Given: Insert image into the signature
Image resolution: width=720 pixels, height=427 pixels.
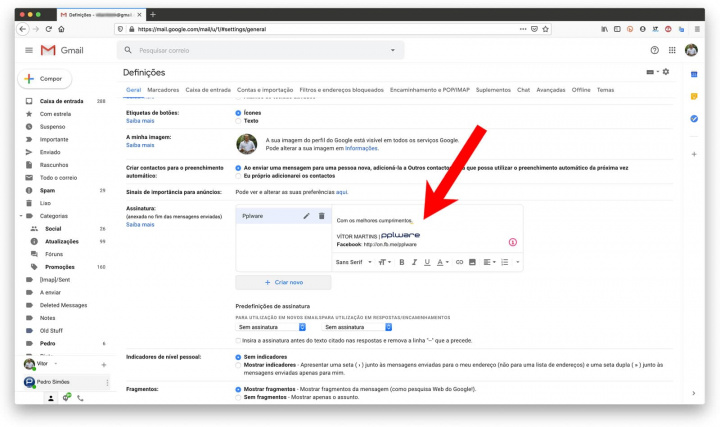Looking at the screenshot, I should 472,262.
